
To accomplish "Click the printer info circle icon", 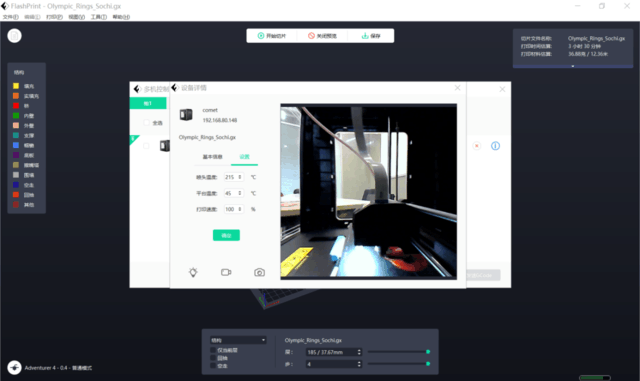I will (x=495, y=146).
